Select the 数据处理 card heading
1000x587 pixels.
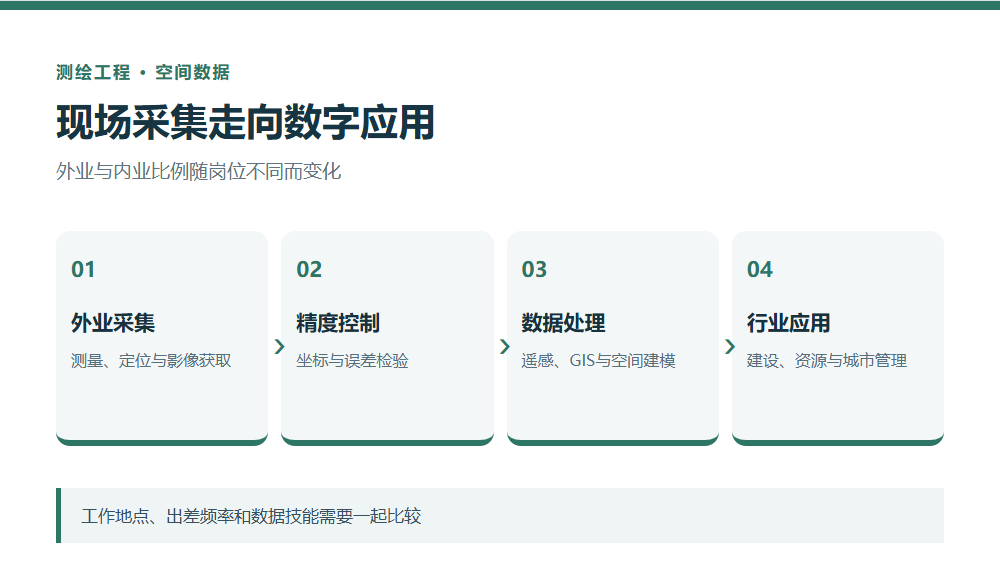pyautogui.click(x=563, y=323)
